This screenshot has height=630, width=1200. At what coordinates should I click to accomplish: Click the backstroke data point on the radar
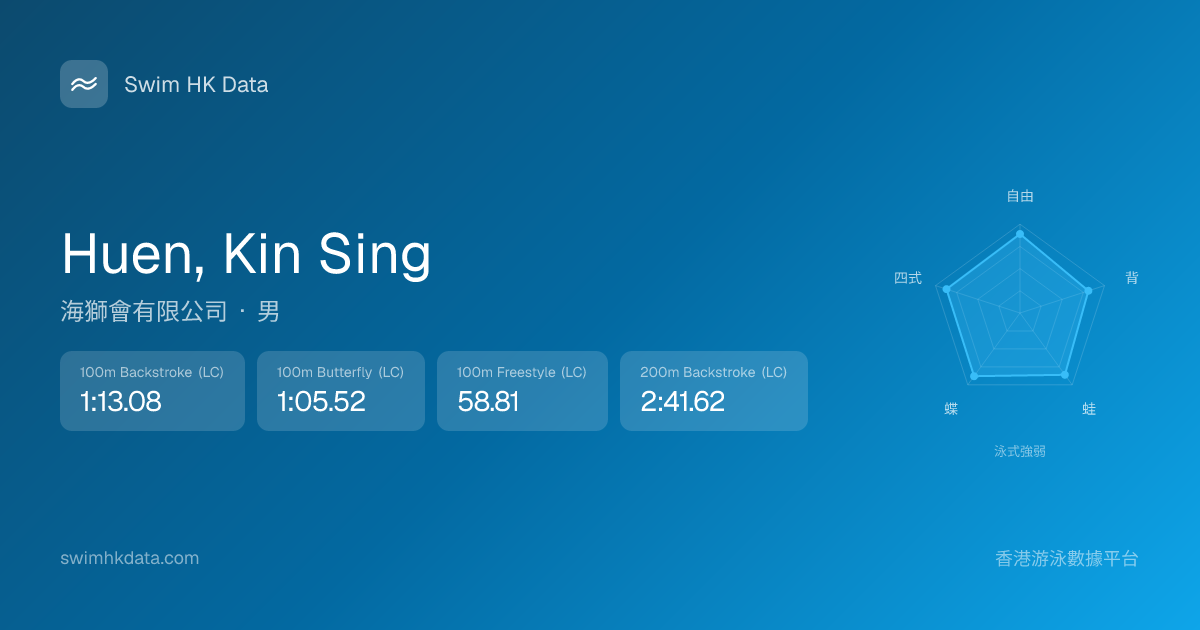(1088, 290)
